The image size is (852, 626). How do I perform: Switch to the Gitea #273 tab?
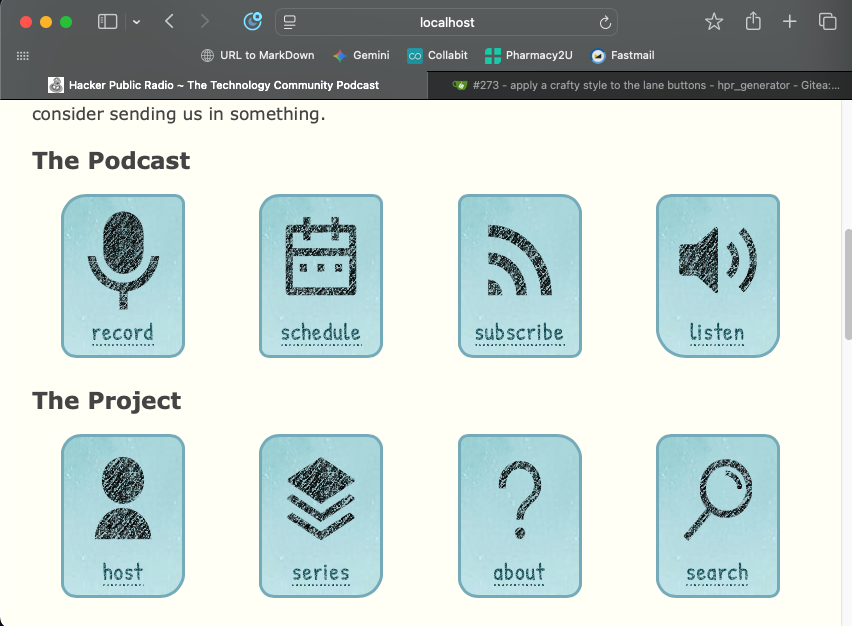638,86
